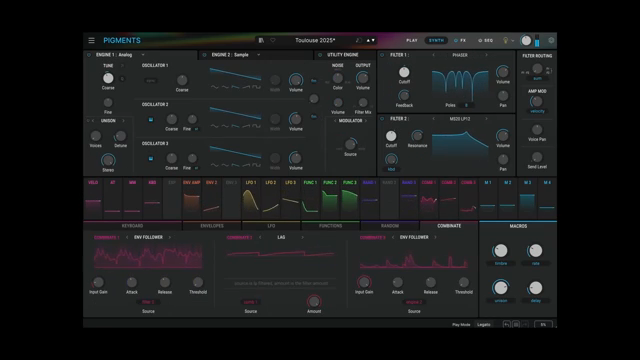The width and height of the screenshot is (640, 360).
Task: Open the FUNCTIONS modulation tab
Action: (331, 226)
